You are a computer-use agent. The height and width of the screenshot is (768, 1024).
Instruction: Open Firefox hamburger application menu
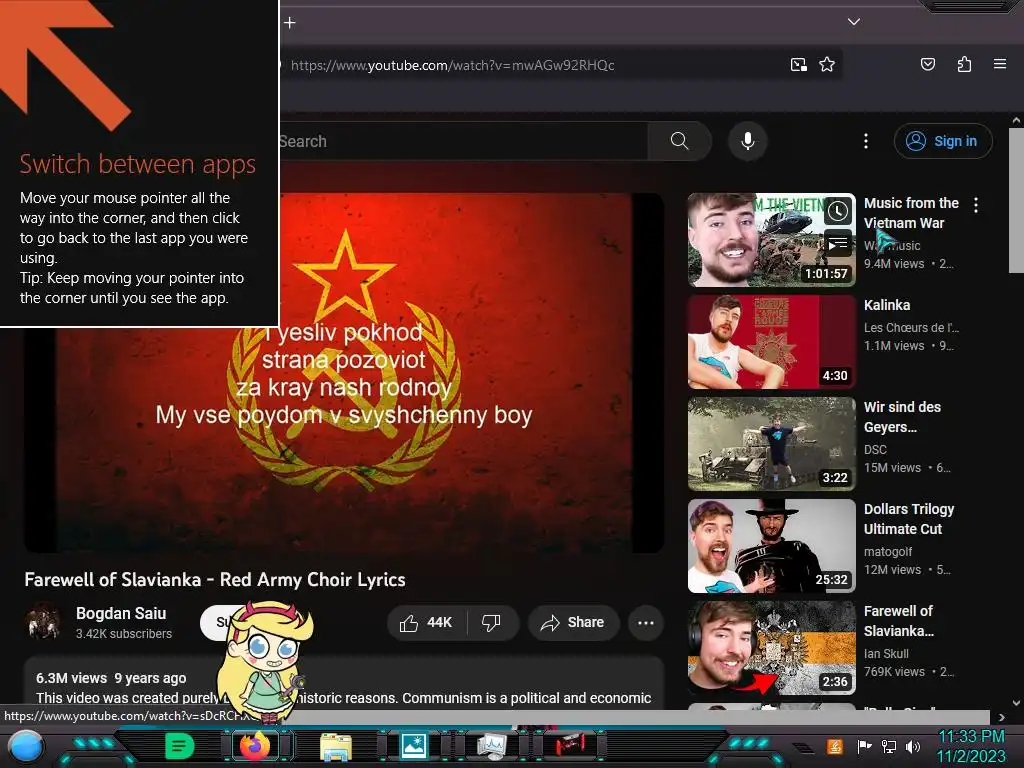[x=1000, y=64]
